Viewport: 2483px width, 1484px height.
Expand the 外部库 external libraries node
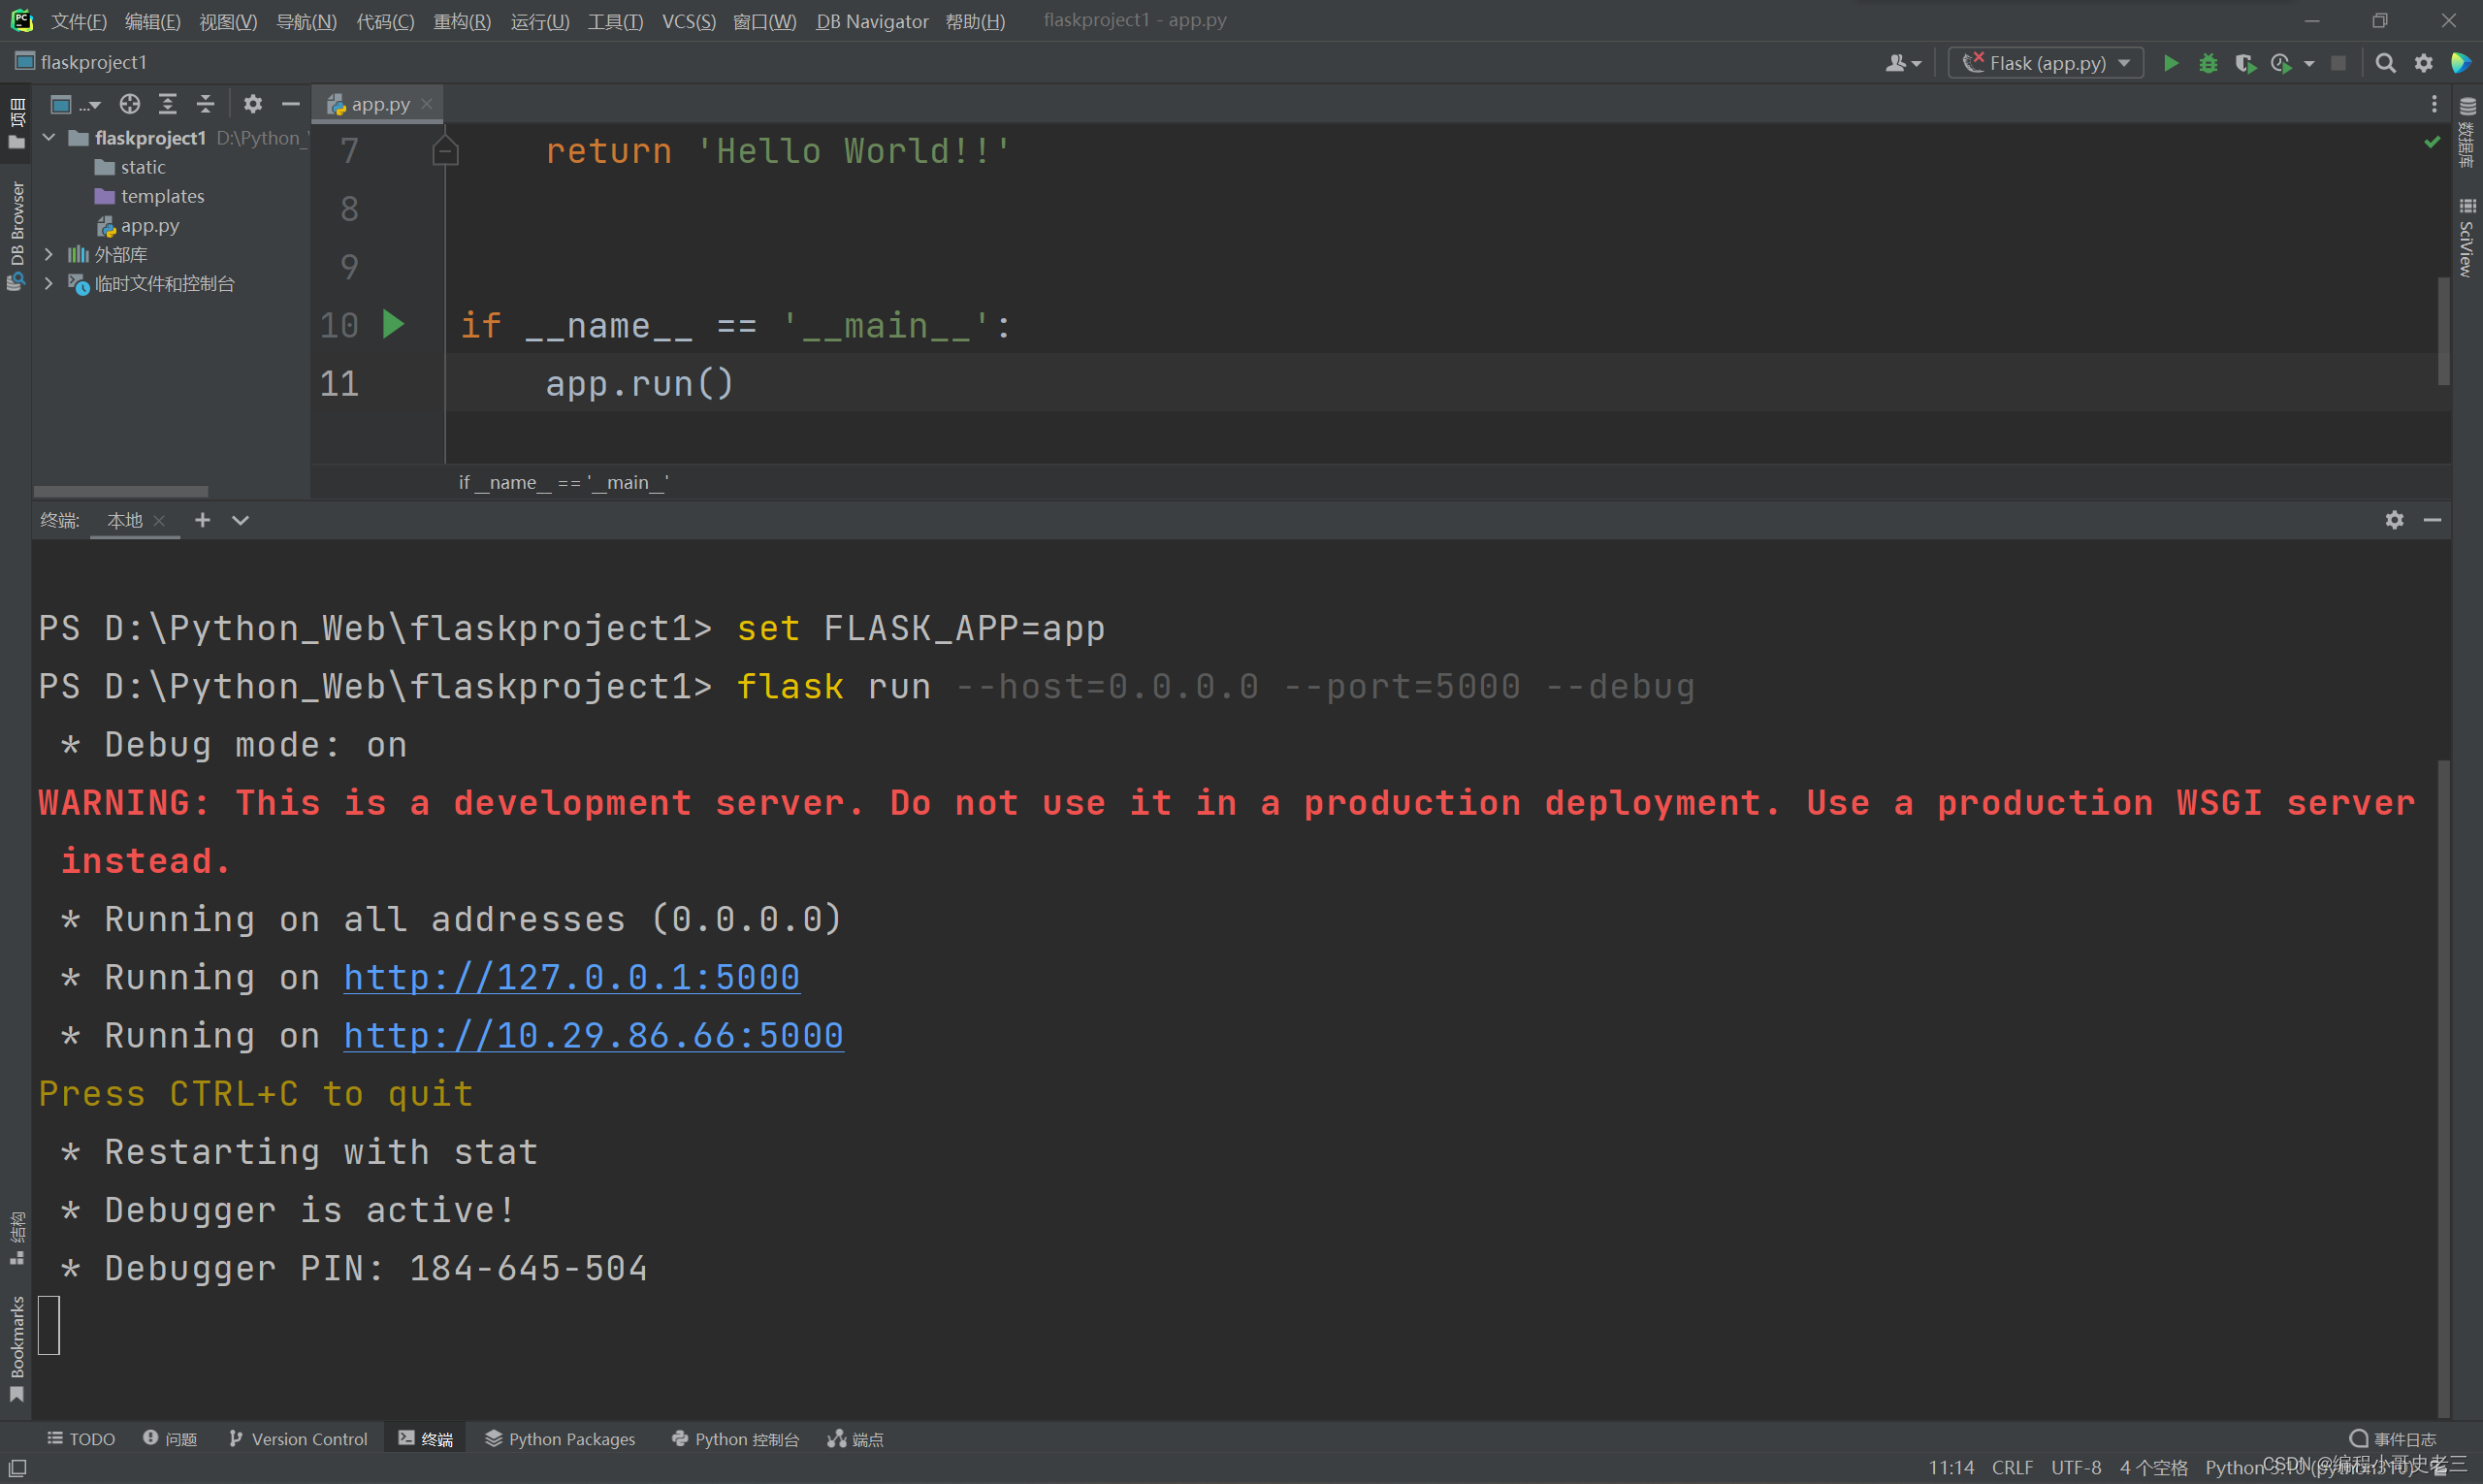(49, 254)
